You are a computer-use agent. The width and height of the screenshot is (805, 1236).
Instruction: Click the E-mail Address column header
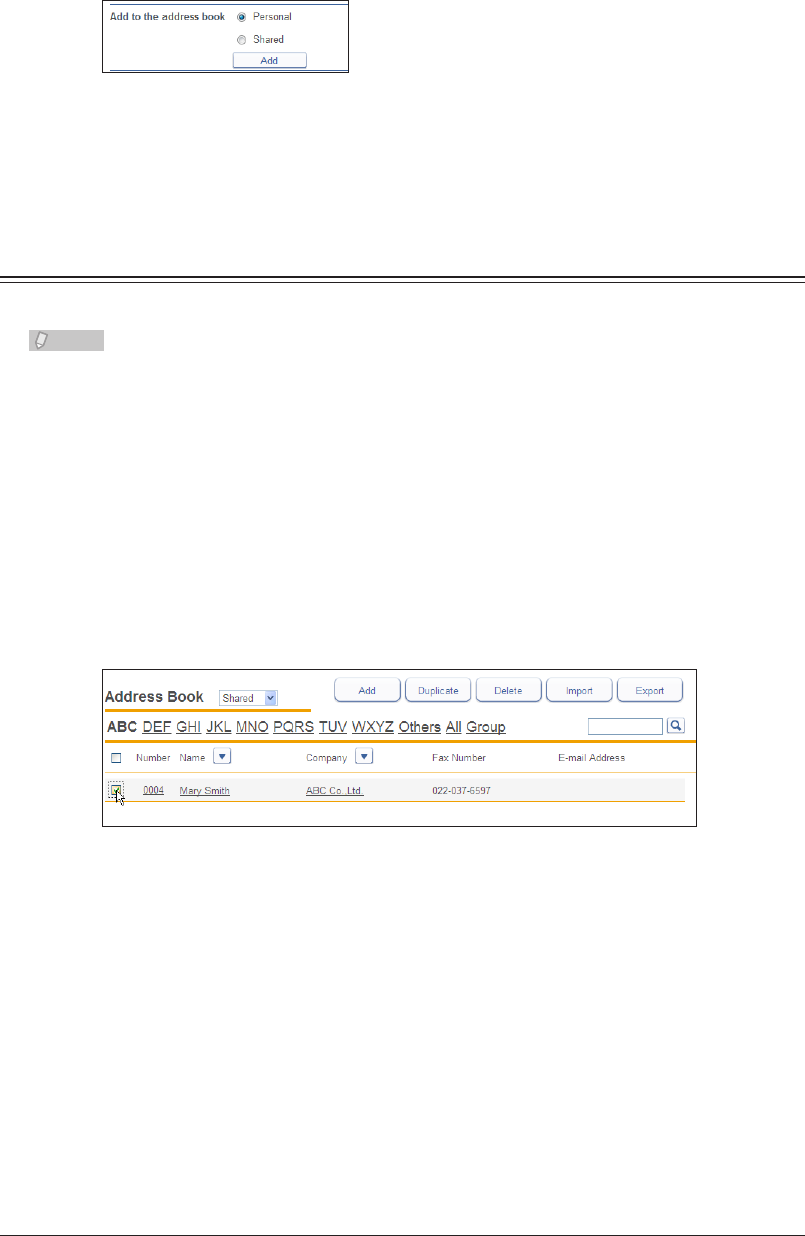(x=591, y=758)
